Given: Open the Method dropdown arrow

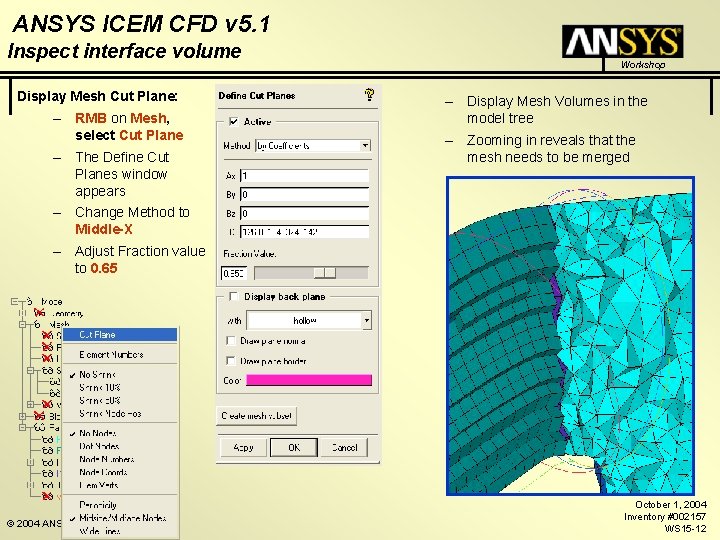Looking at the screenshot, I should pyautogui.click(x=365, y=146).
